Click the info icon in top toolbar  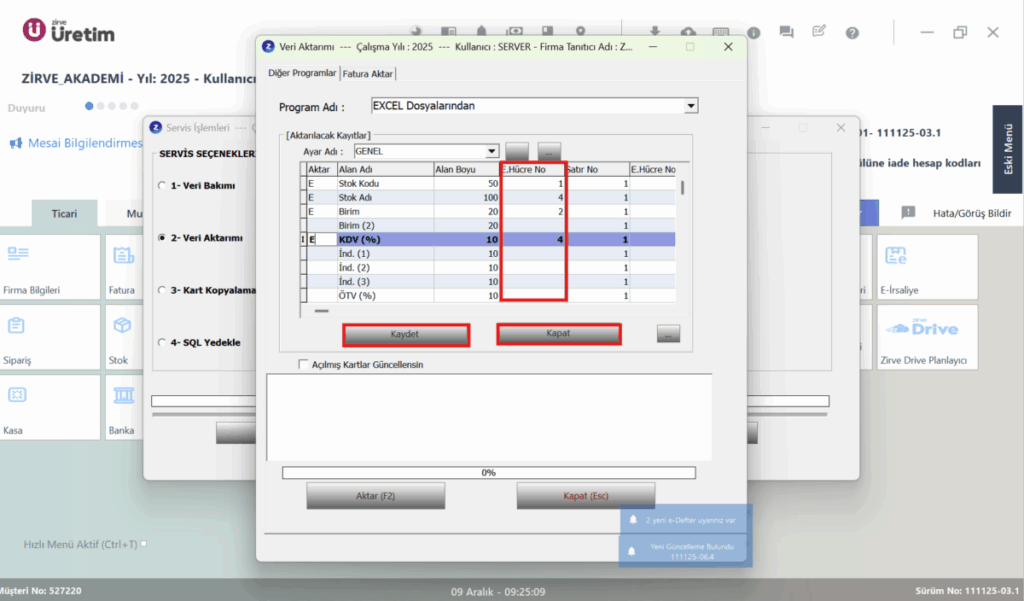click(x=754, y=33)
